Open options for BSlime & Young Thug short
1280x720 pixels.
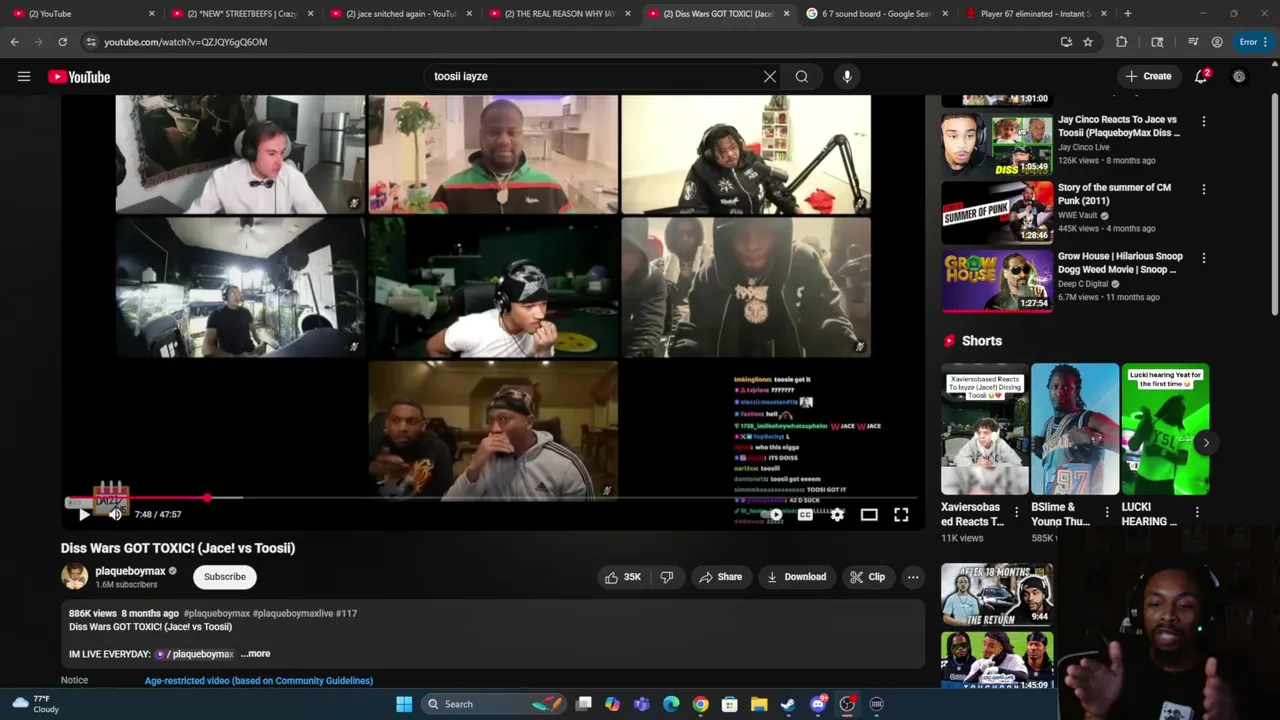[x=1106, y=512]
